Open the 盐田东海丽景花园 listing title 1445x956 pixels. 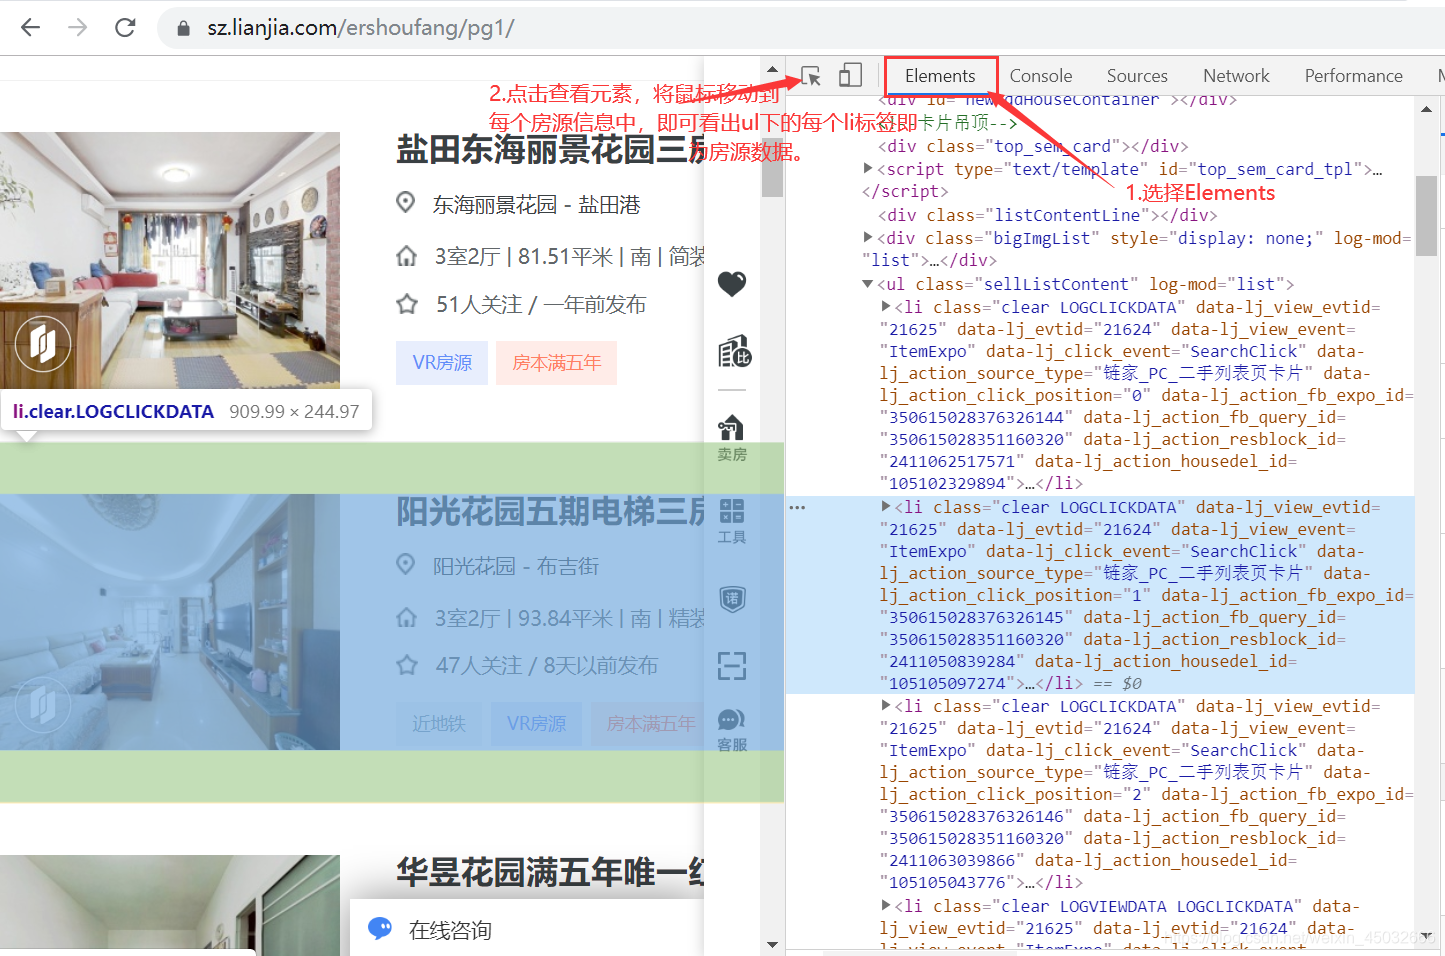(x=550, y=150)
